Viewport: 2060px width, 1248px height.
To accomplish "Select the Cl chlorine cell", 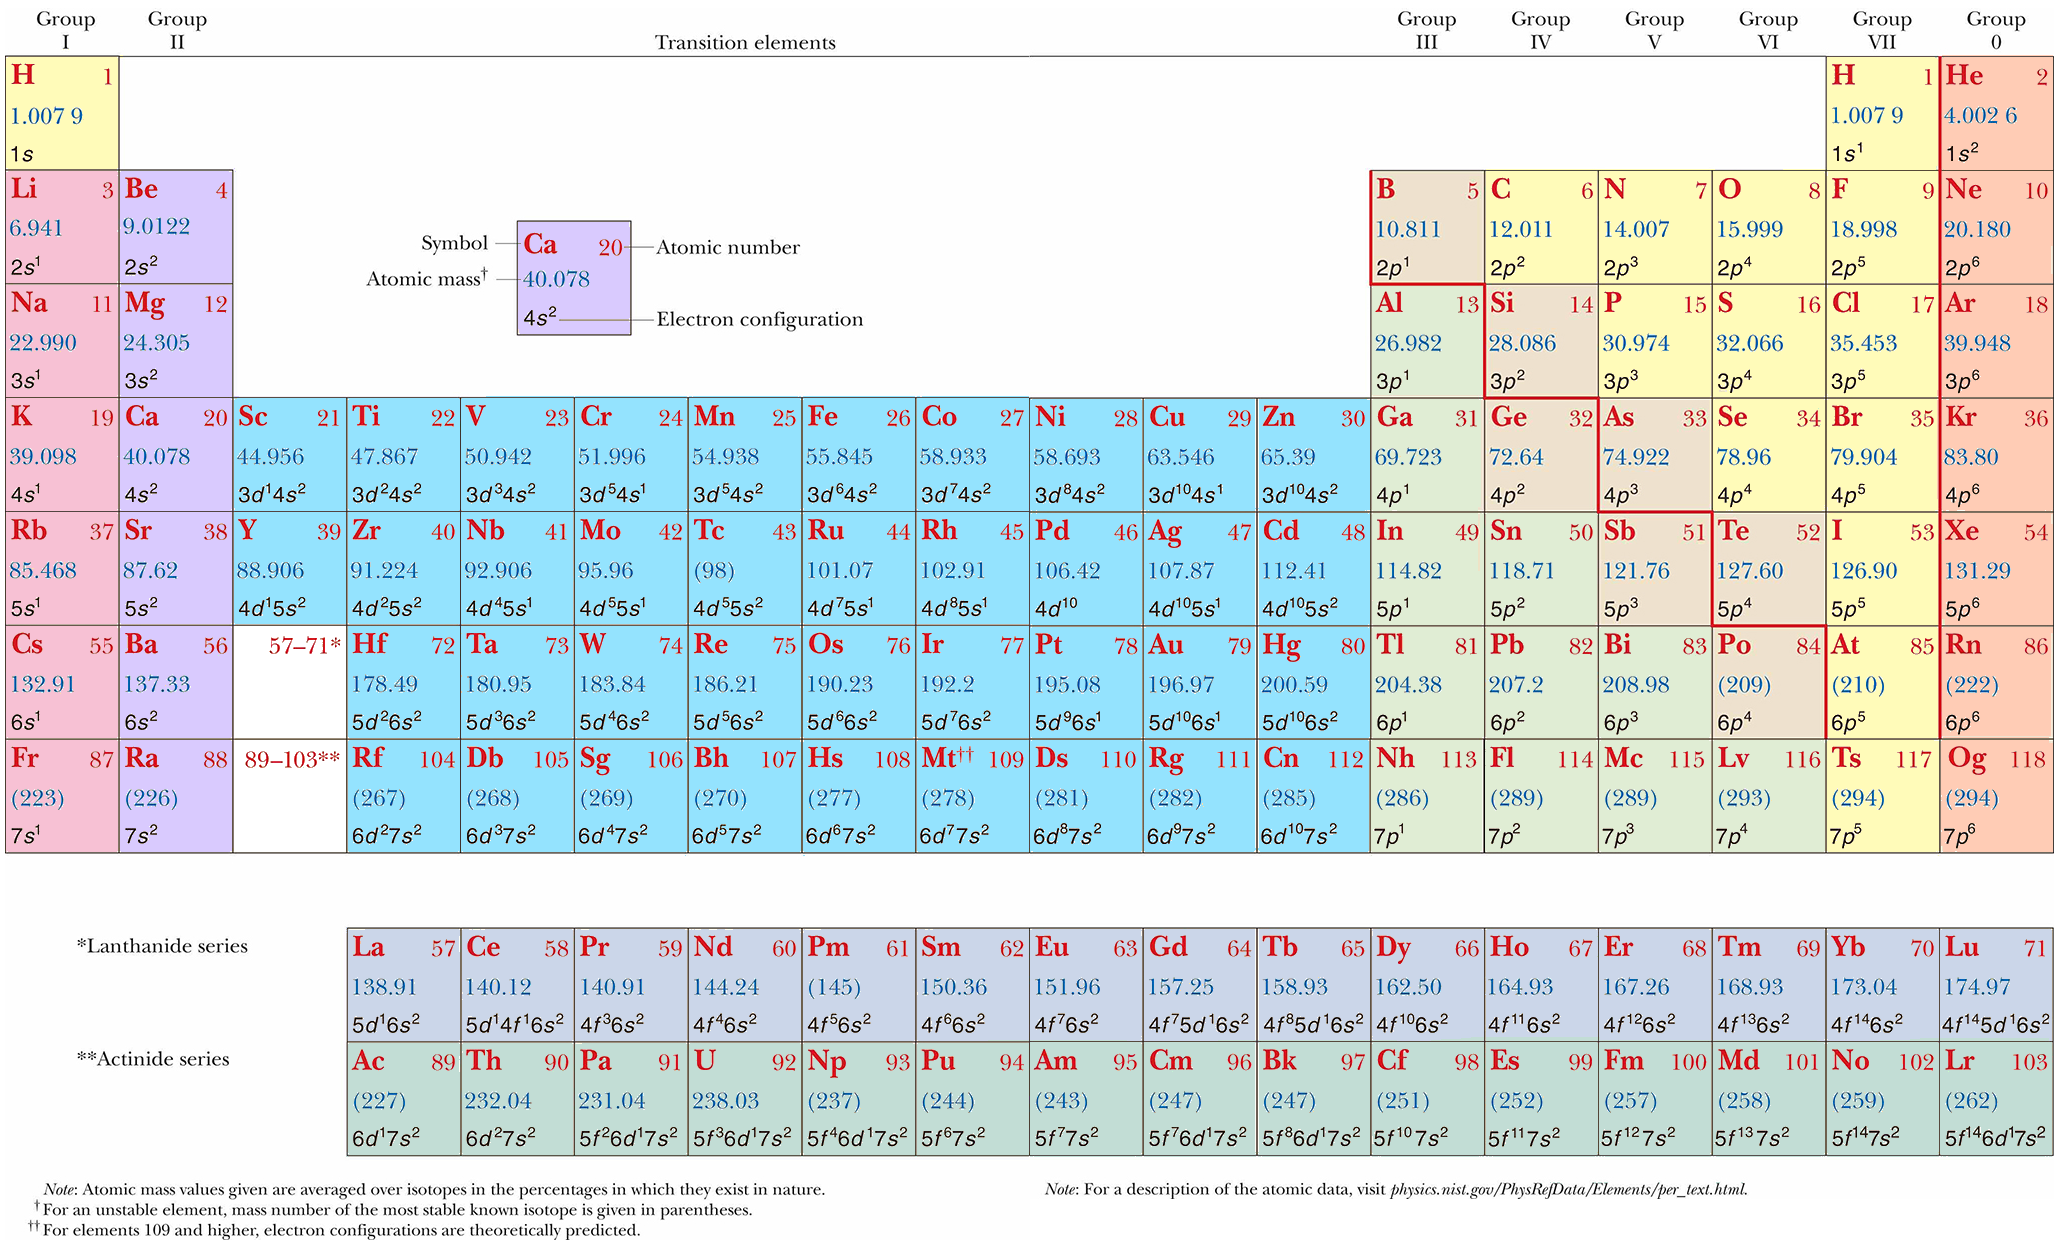I will [1883, 341].
